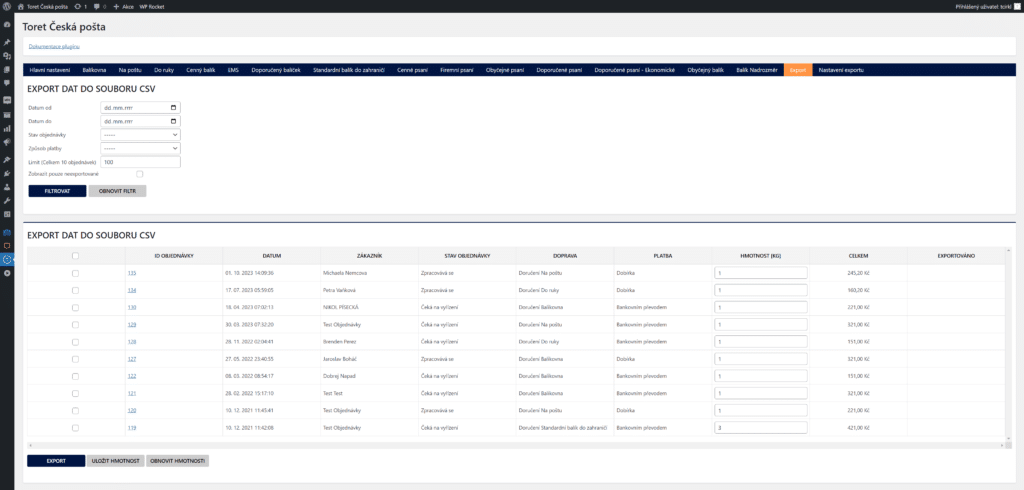This screenshot has height=490, width=1024.
Task: Switch to Nastavení exportu tab
Action: coord(841,69)
